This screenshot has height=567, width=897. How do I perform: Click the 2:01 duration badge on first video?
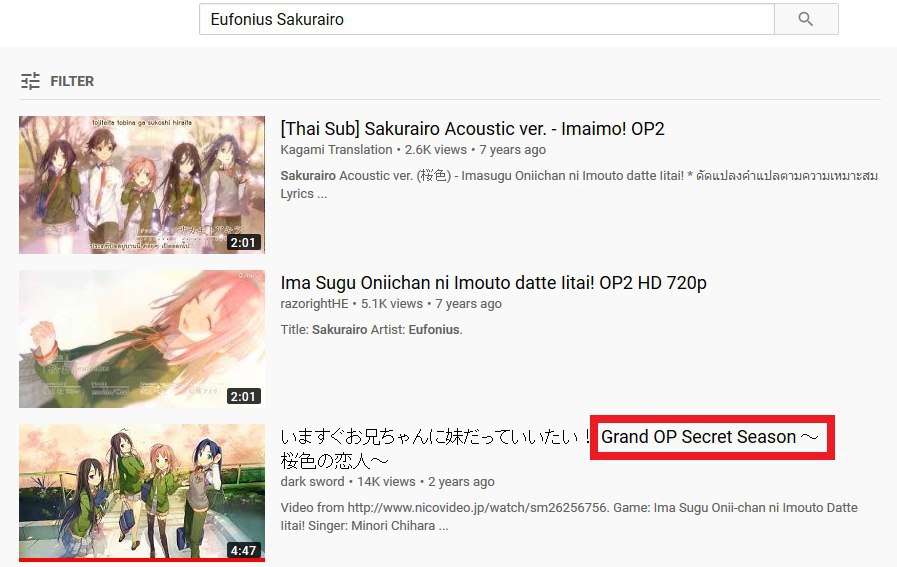(x=243, y=243)
